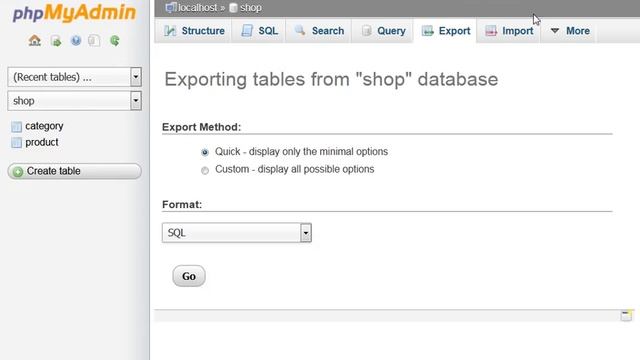Click the product table icon

pos(16,142)
